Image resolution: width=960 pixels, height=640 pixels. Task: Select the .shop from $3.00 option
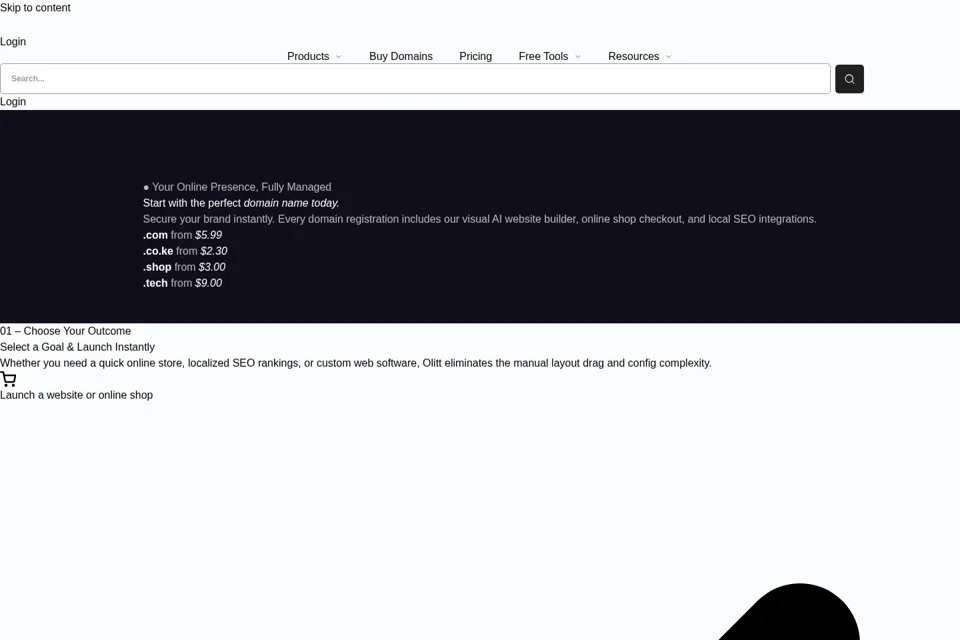(184, 267)
